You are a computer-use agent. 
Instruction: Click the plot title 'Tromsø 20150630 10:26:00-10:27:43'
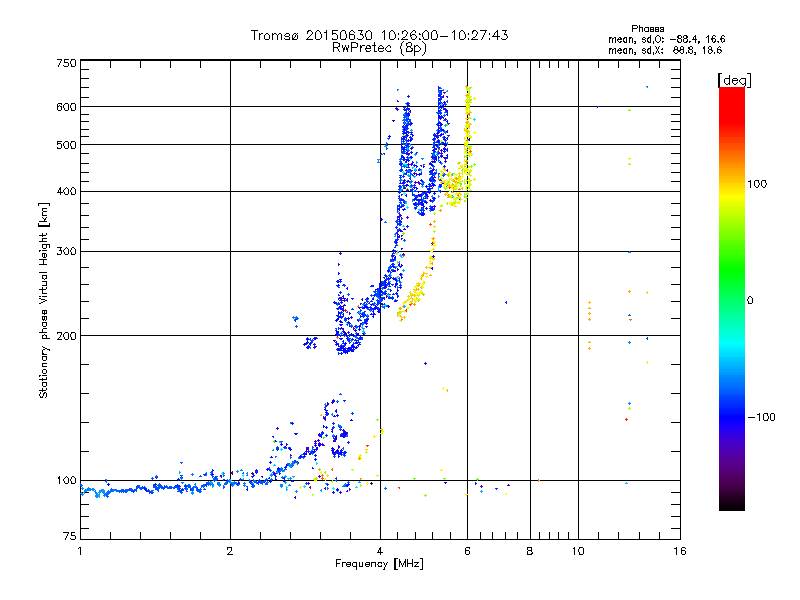click(x=379, y=35)
